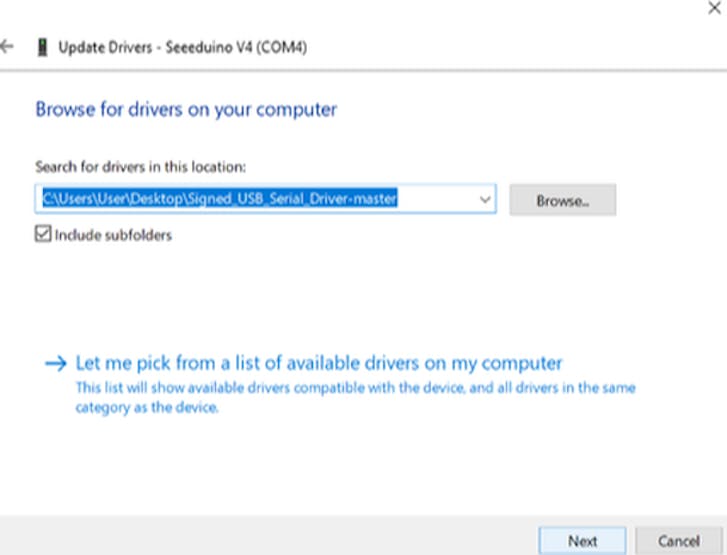727x555 pixels.
Task: Click the Update Drivers - Seeeduino V4 title
Action: click(183, 47)
